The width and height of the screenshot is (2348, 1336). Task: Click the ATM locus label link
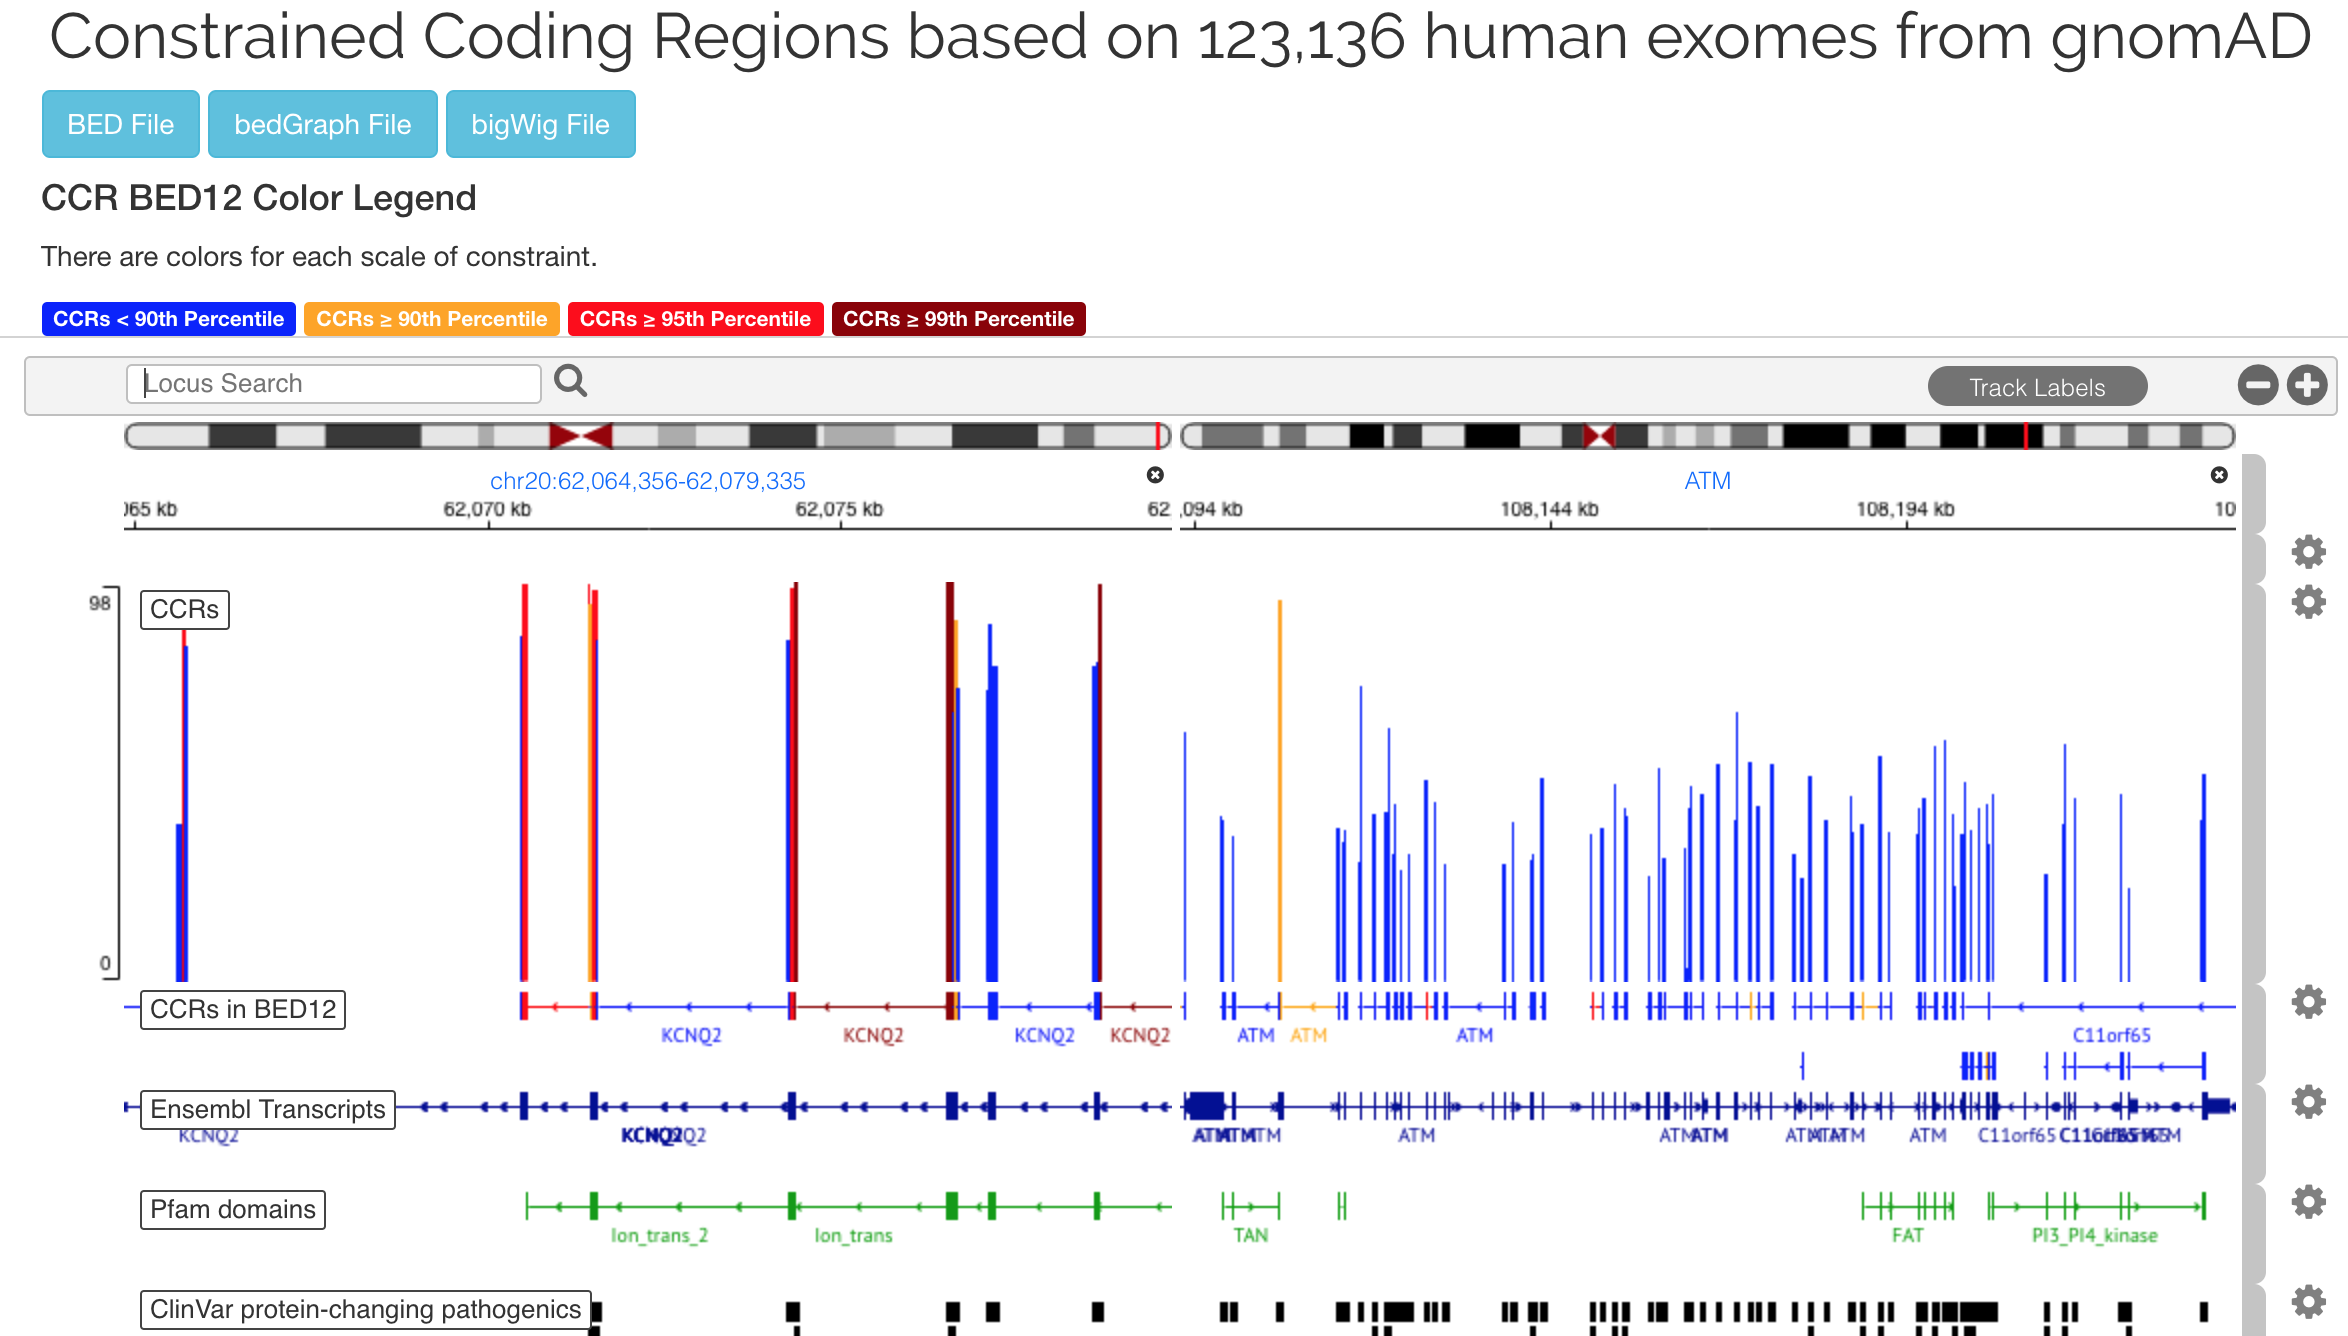pyautogui.click(x=1707, y=481)
